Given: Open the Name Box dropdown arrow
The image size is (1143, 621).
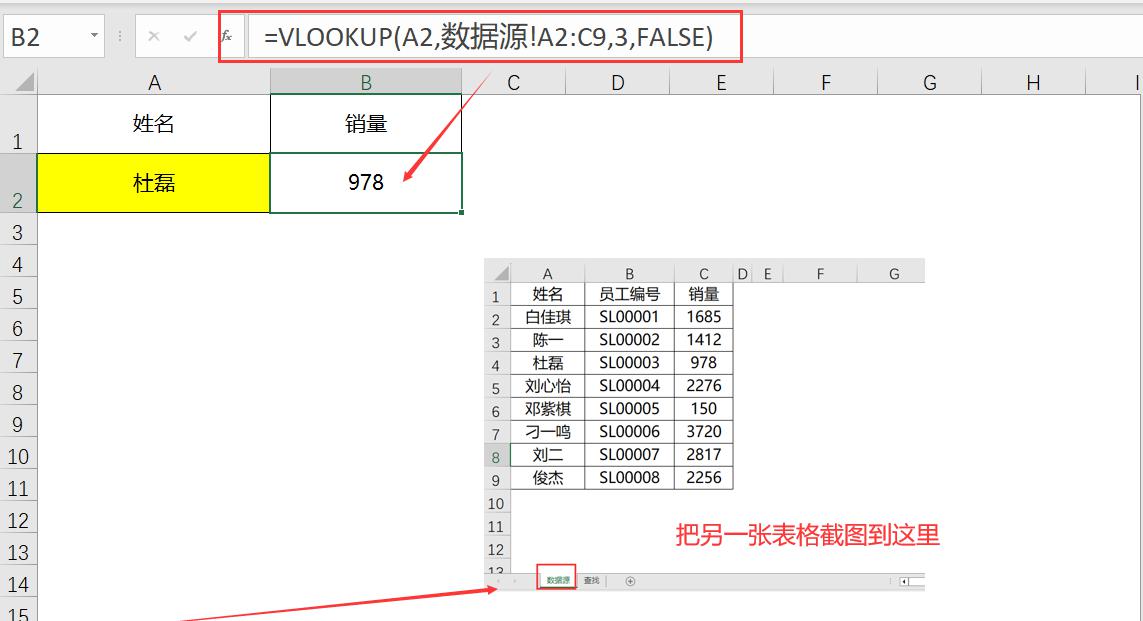Looking at the screenshot, I should pyautogui.click(x=94, y=35).
